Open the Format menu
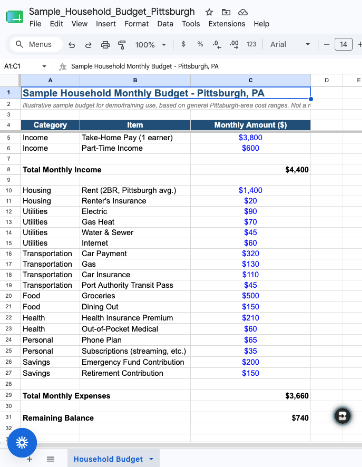The image size is (362, 467). click(136, 24)
